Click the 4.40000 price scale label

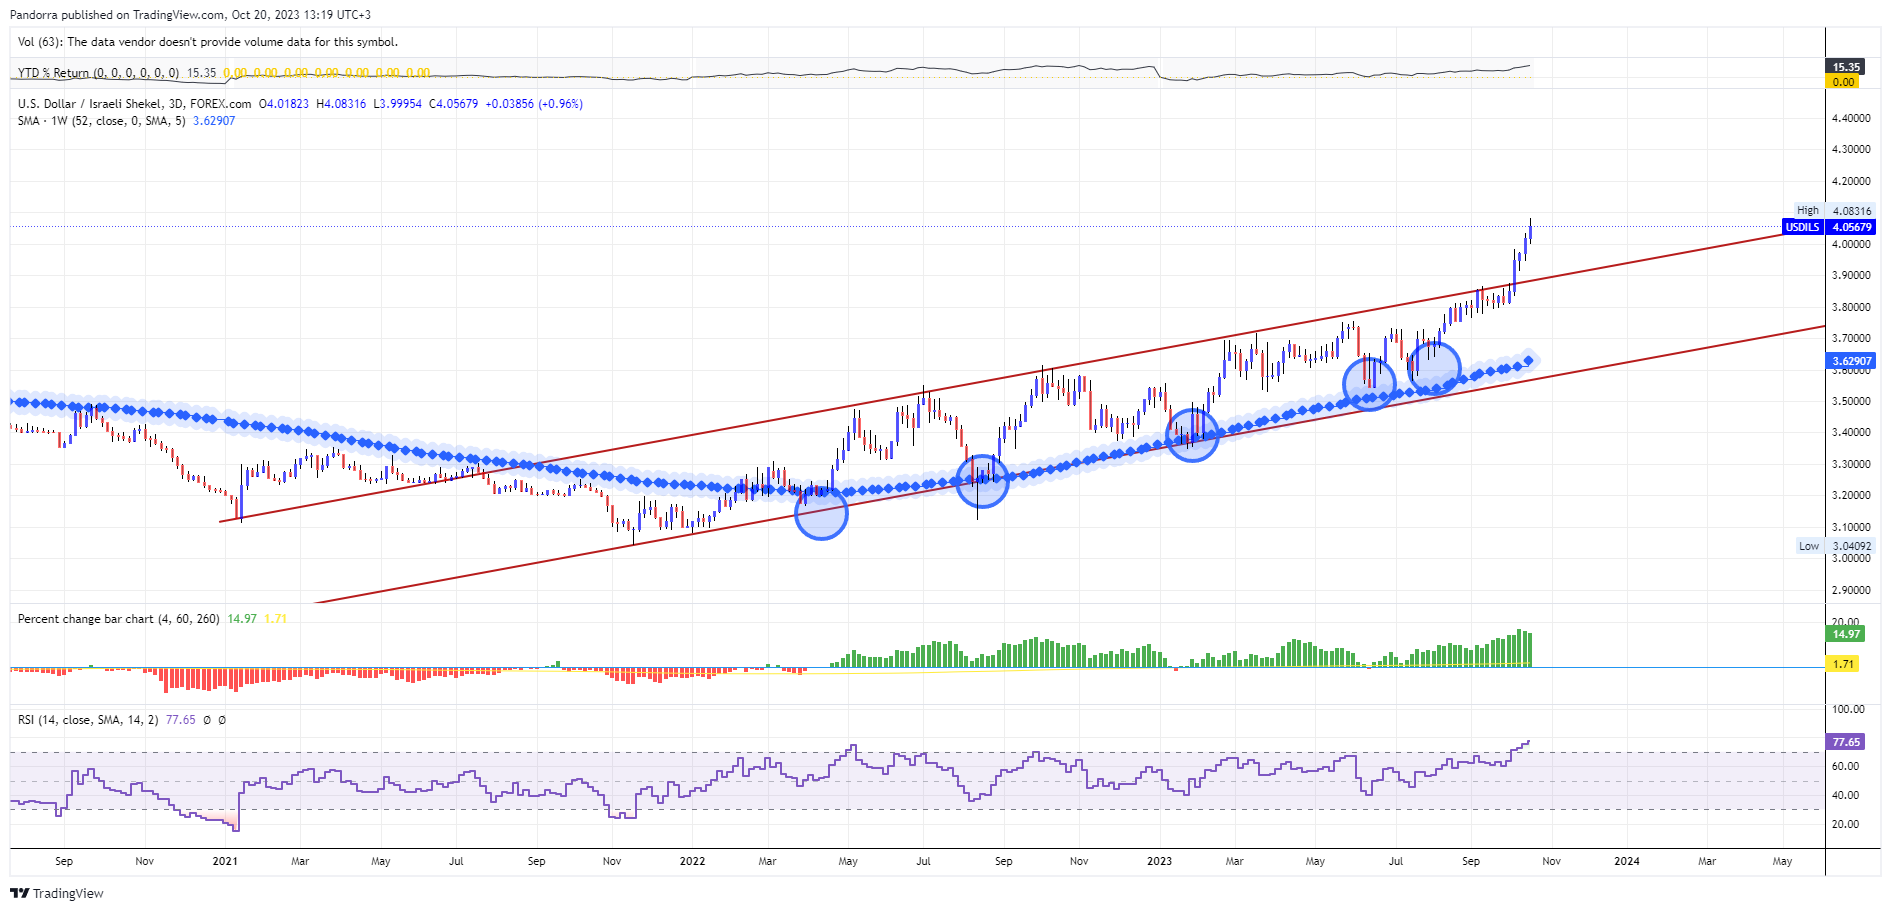pyautogui.click(x=1851, y=118)
